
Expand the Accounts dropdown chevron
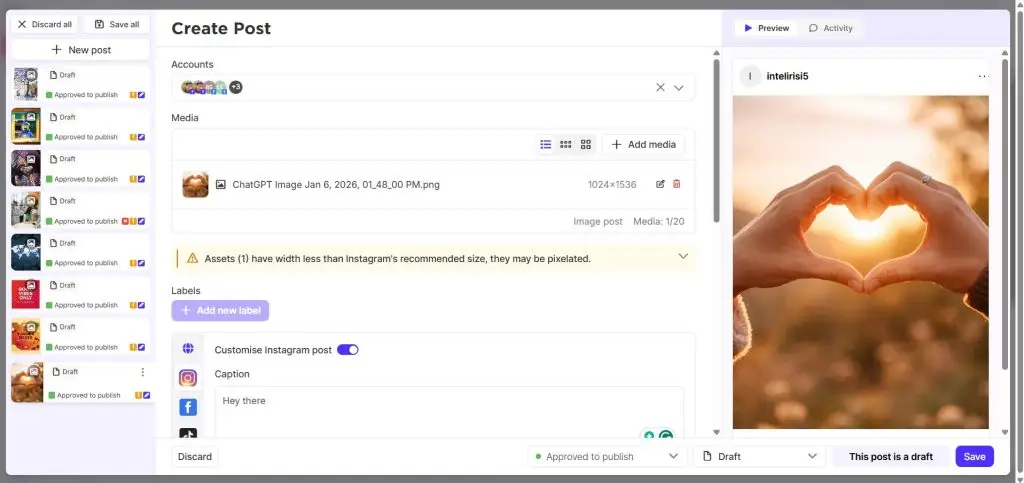click(x=679, y=87)
